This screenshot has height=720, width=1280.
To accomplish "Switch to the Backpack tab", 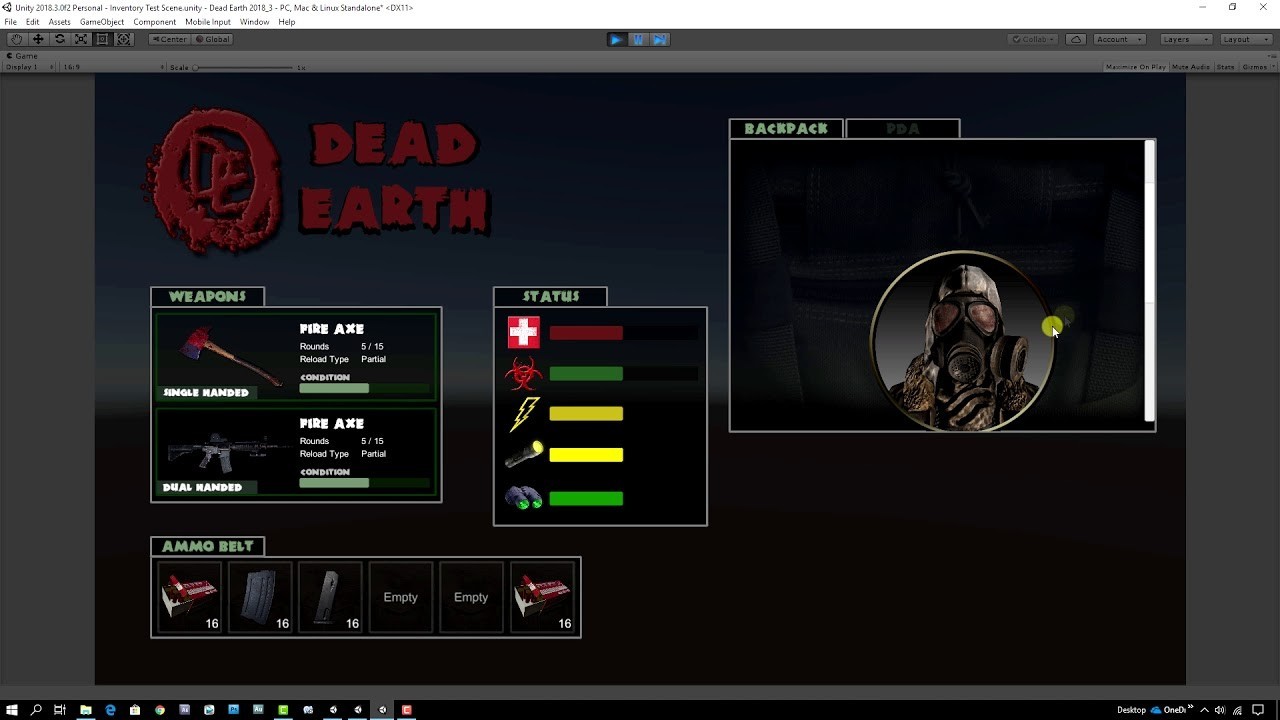I will 786,129.
